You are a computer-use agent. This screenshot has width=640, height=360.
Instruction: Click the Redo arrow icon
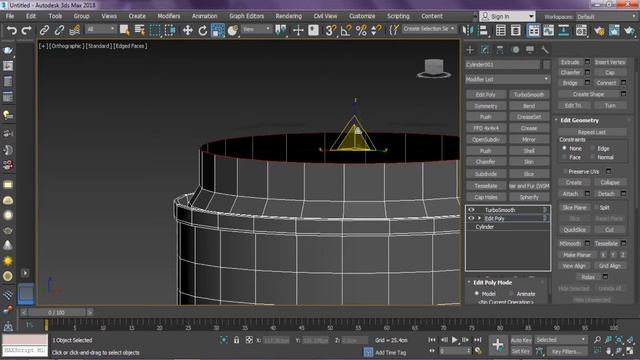coord(27,30)
